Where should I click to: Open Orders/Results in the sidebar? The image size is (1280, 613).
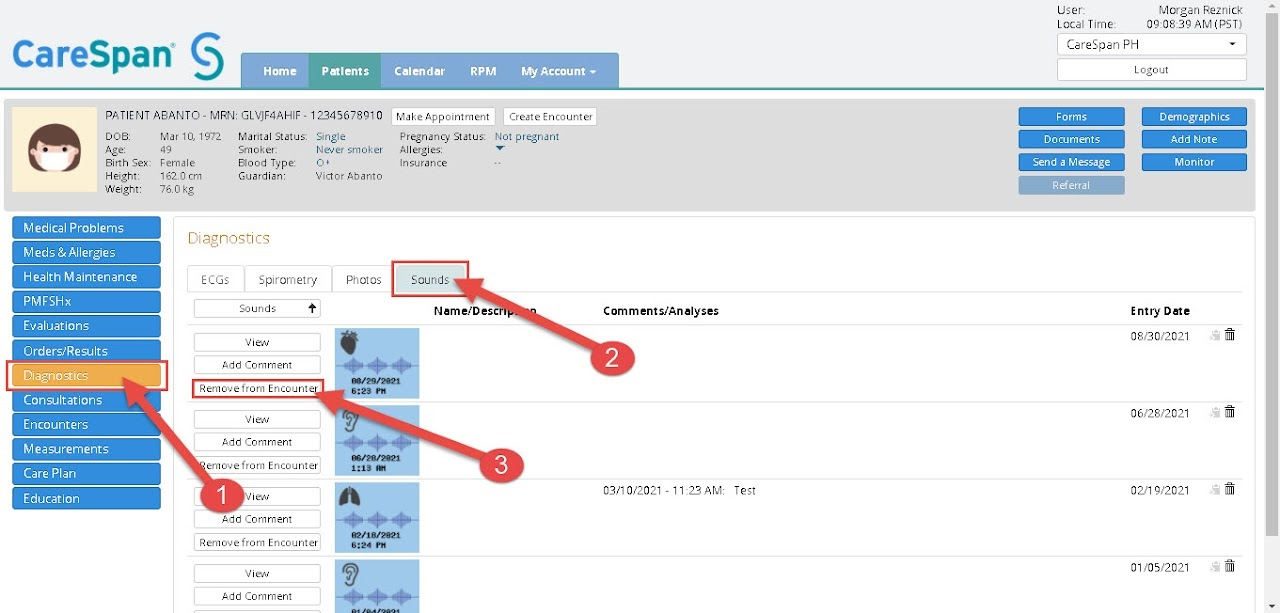(x=86, y=351)
